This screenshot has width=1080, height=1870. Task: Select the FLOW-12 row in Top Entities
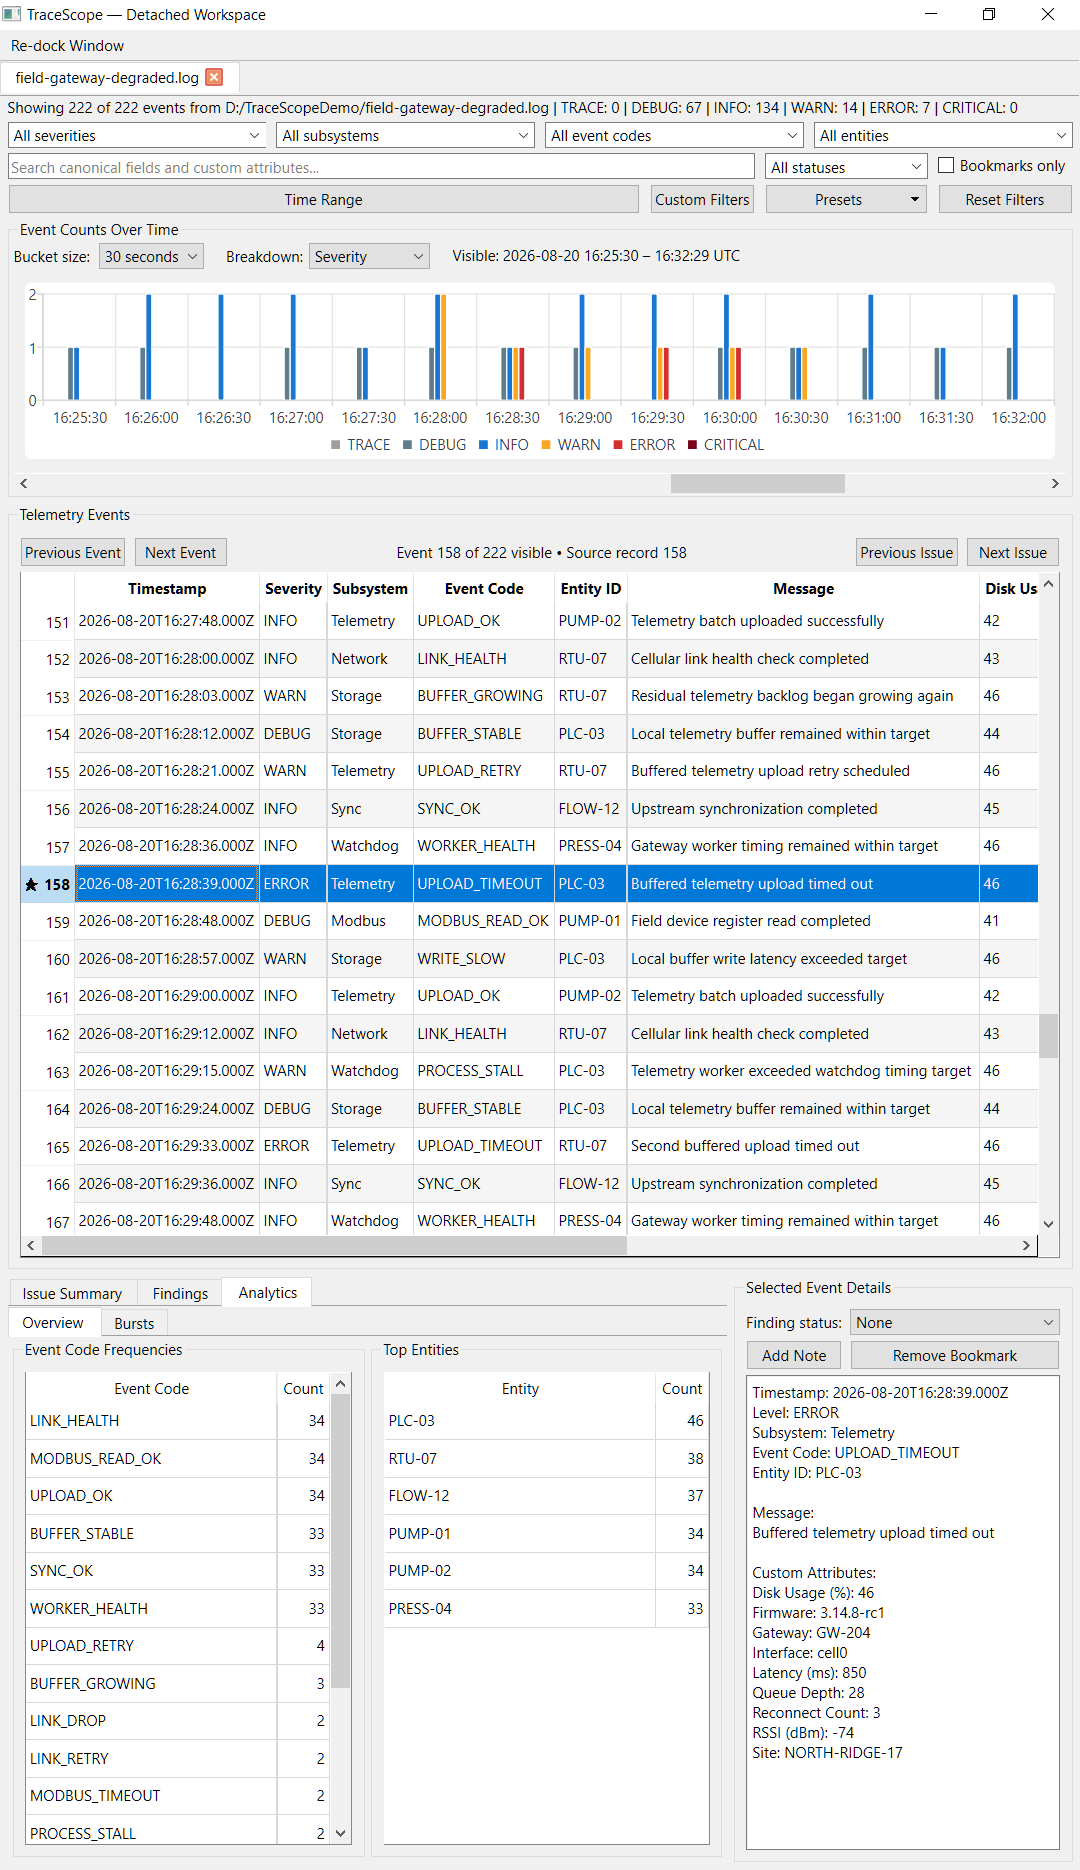coord(546,1496)
